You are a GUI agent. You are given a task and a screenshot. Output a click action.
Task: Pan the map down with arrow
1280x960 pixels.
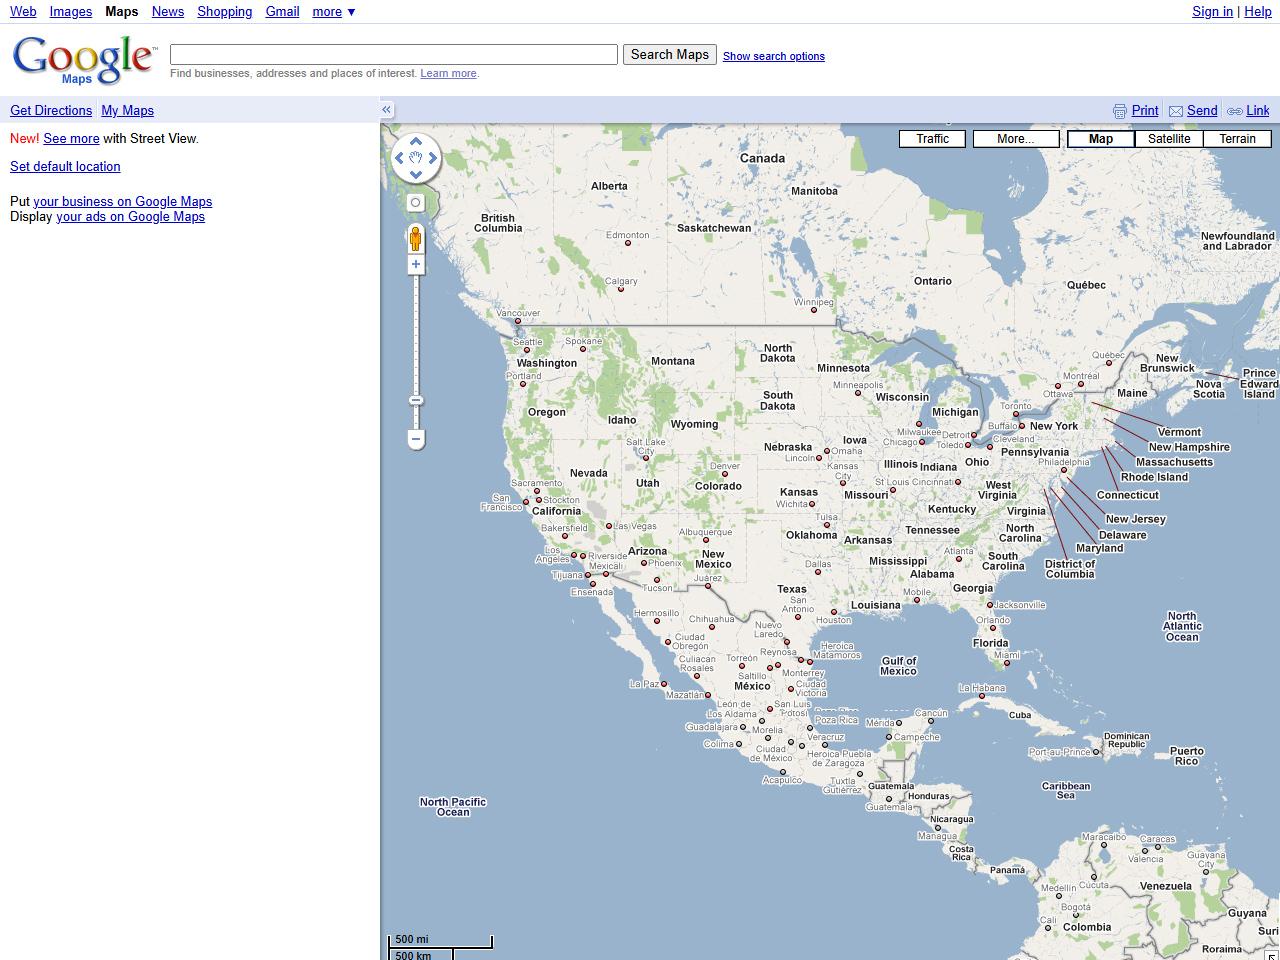point(416,175)
